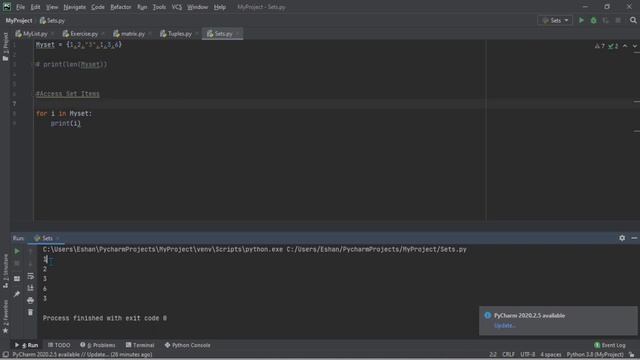Pin the Run tab with pin icon

[17, 294]
